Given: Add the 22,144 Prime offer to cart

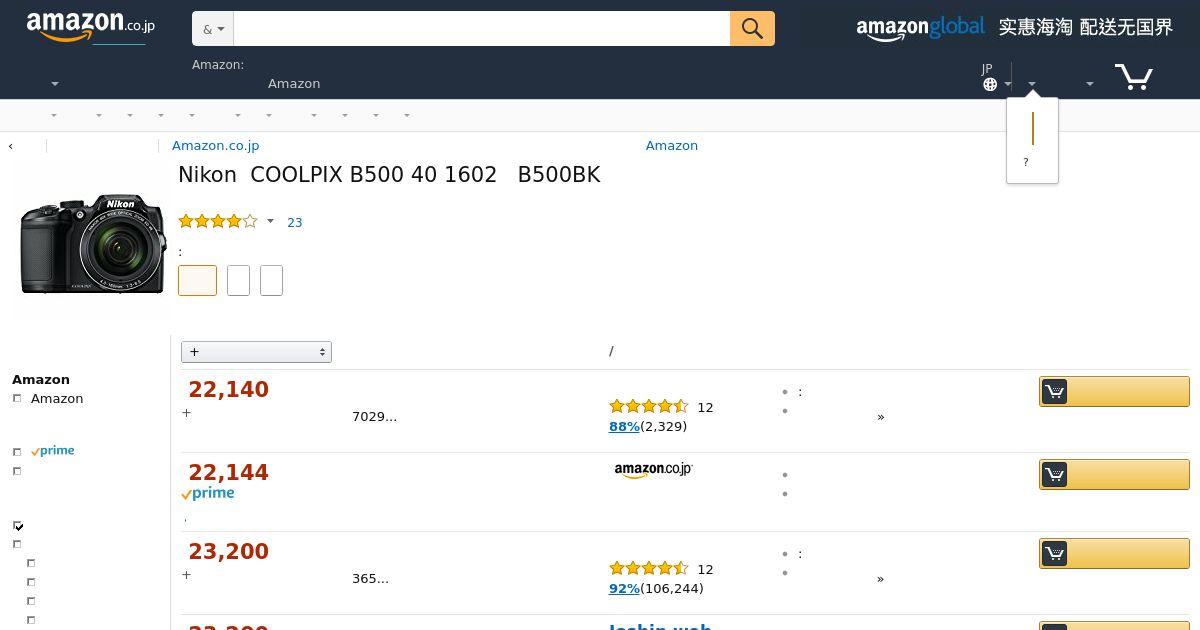Looking at the screenshot, I should pos(1114,474).
